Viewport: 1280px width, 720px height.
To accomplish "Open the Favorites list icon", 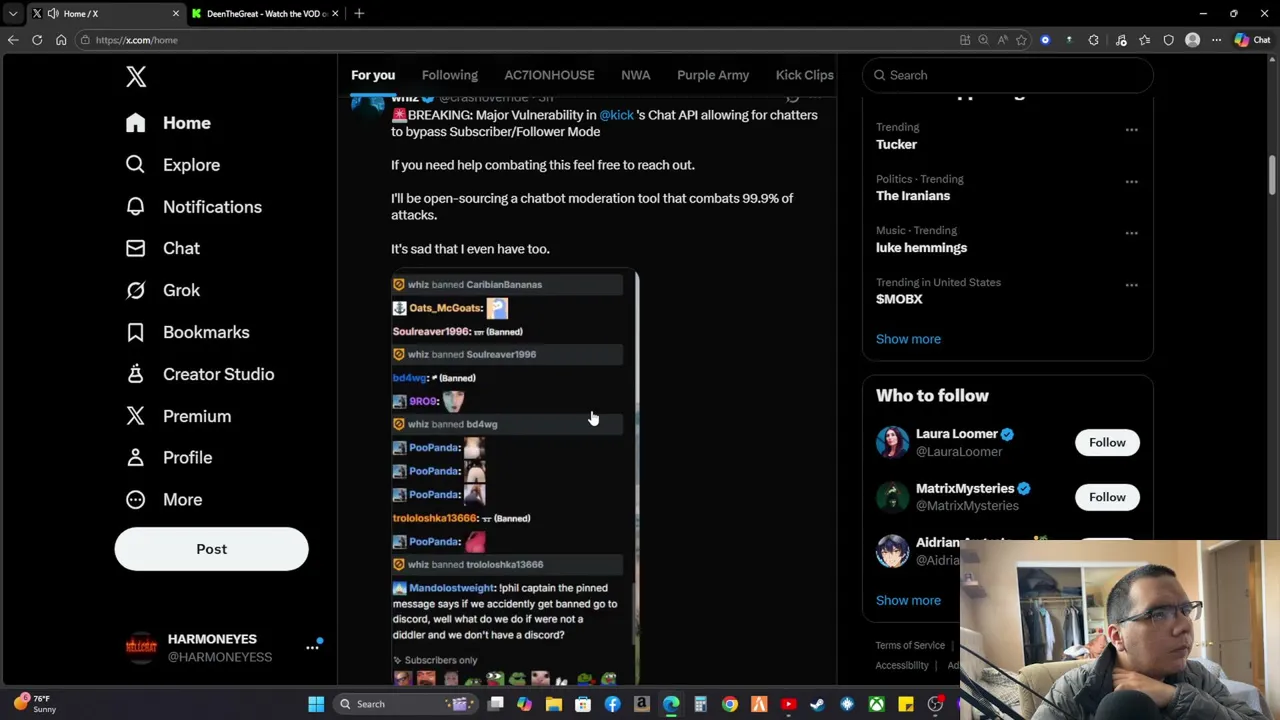I will pyautogui.click(x=1144, y=40).
